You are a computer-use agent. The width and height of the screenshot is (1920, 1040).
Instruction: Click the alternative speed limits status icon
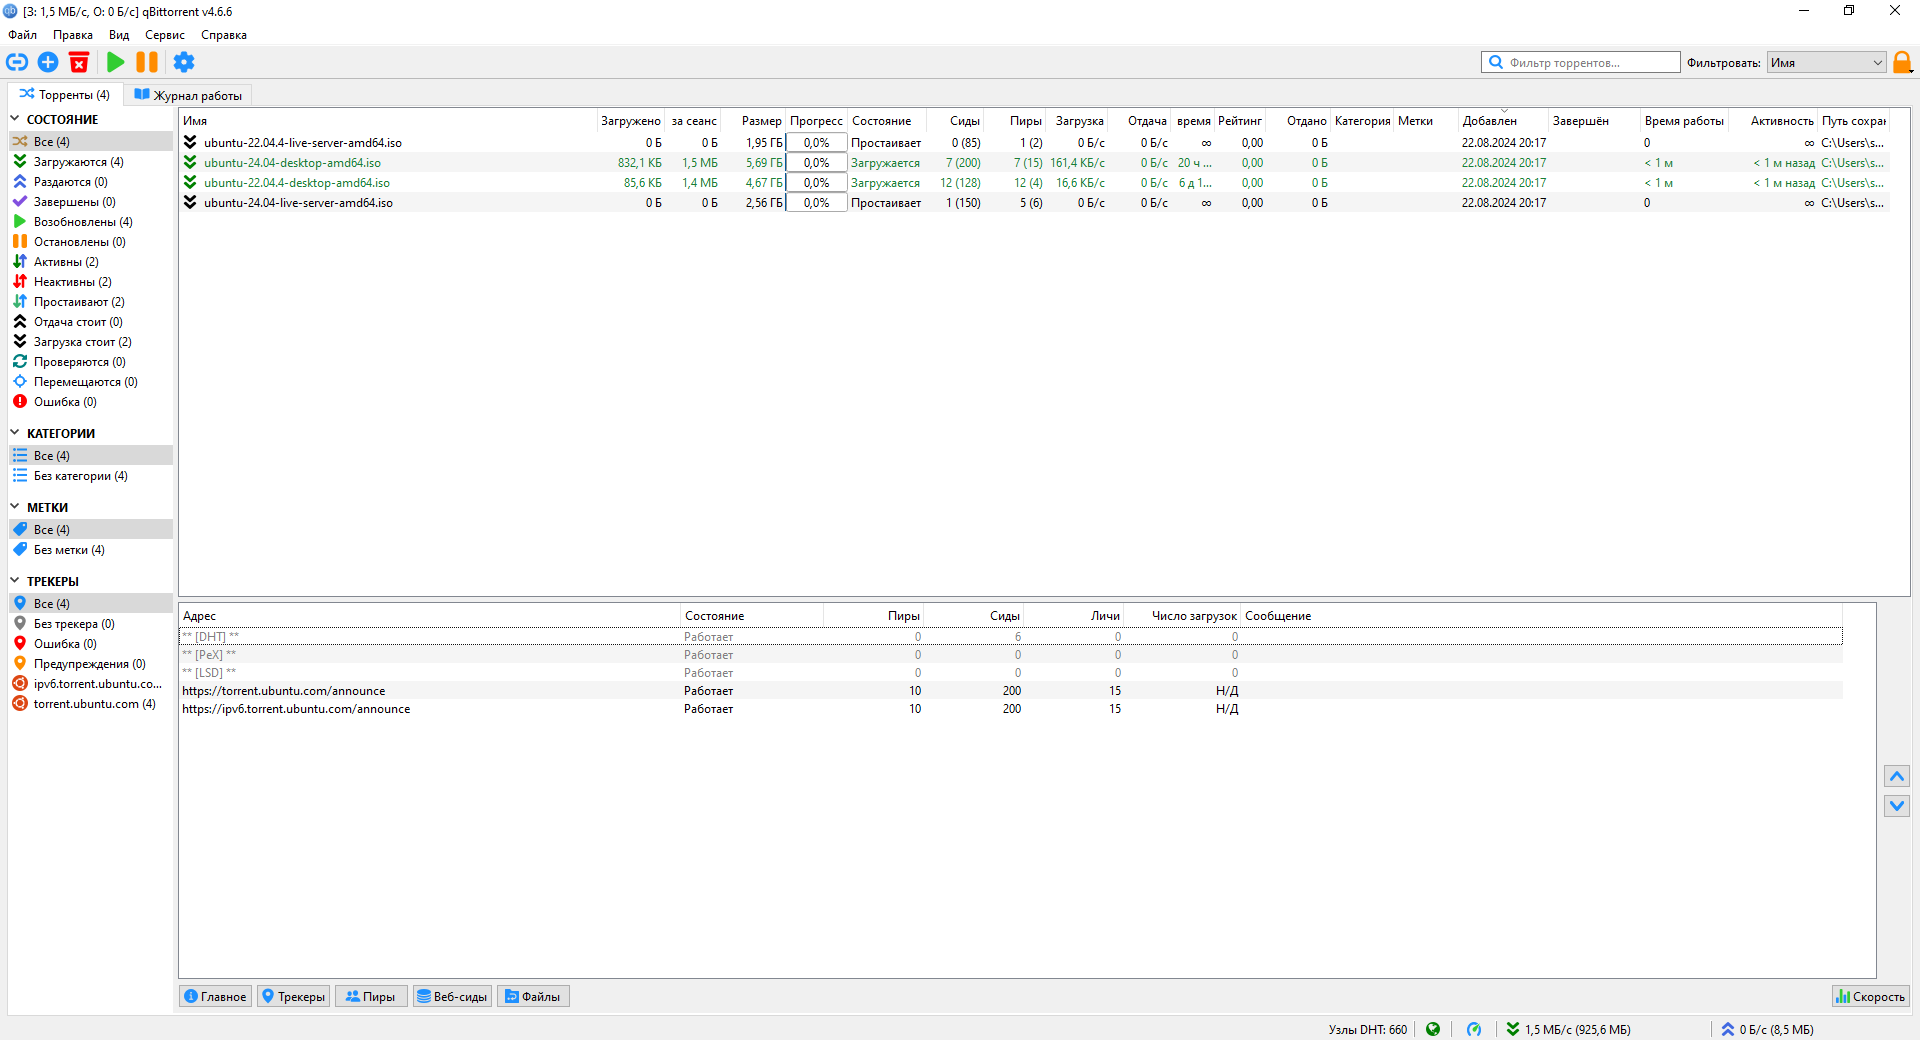[1474, 1029]
